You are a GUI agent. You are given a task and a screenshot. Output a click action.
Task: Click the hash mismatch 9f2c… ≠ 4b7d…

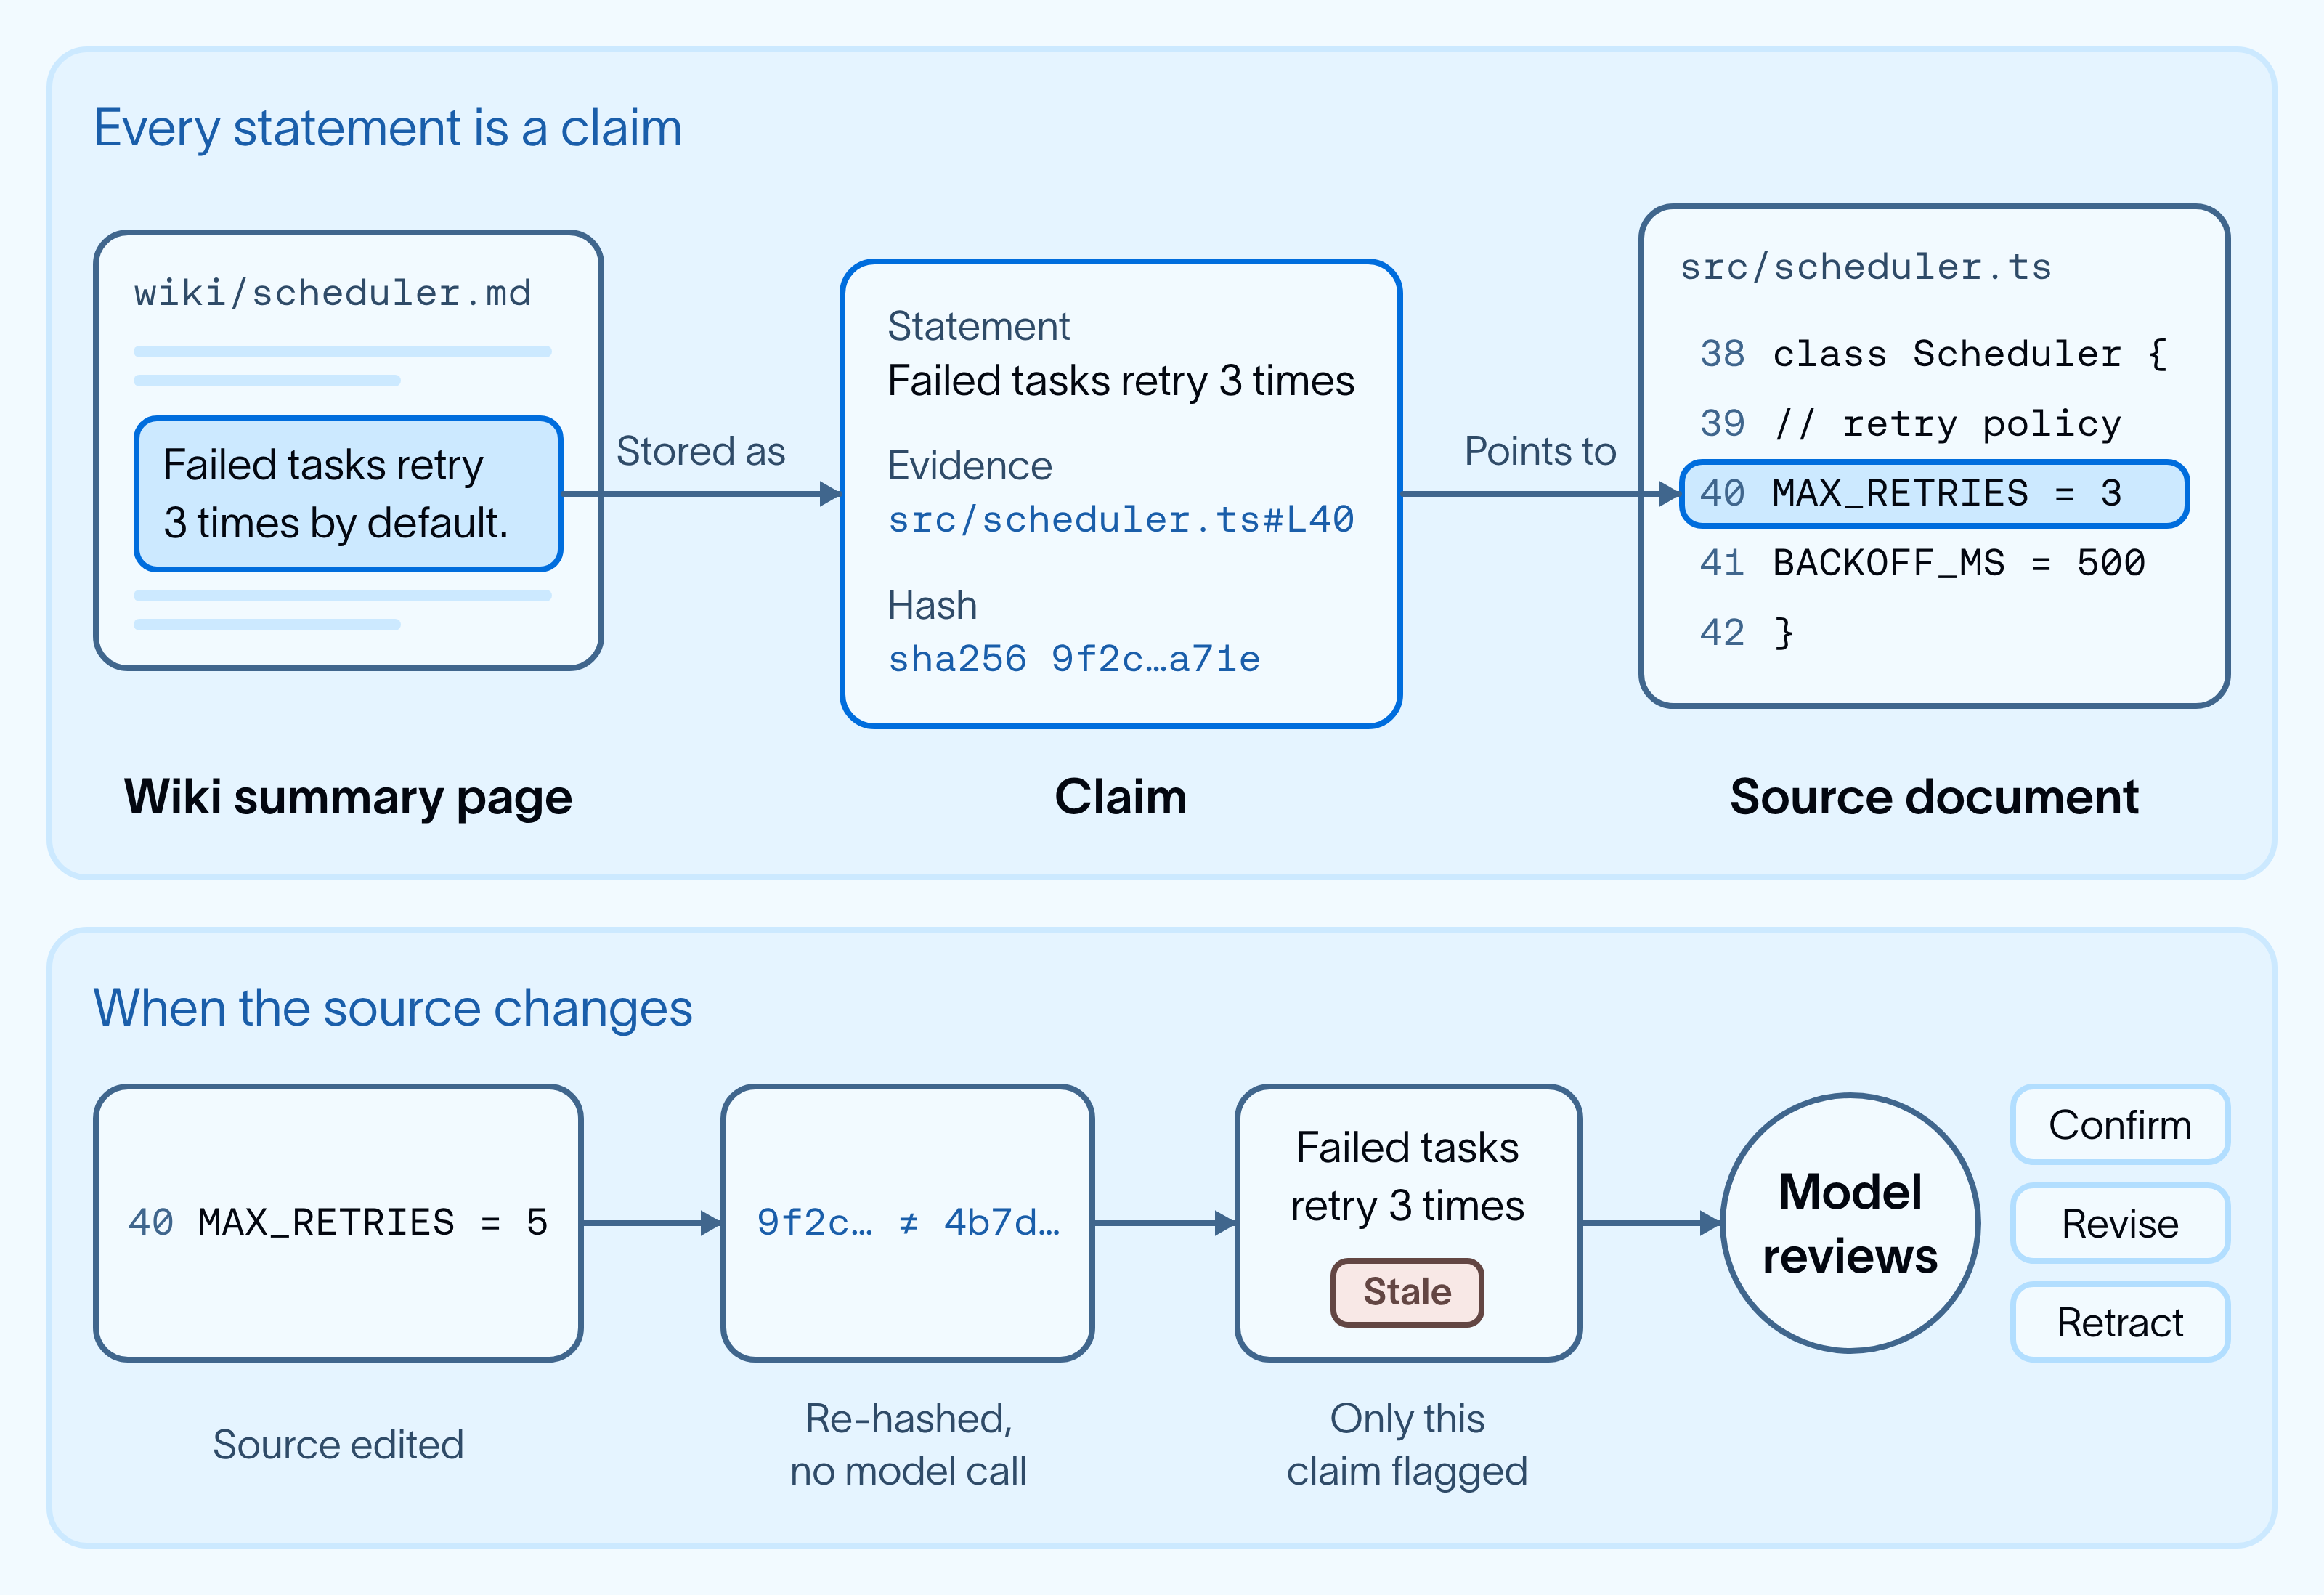click(x=907, y=1222)
